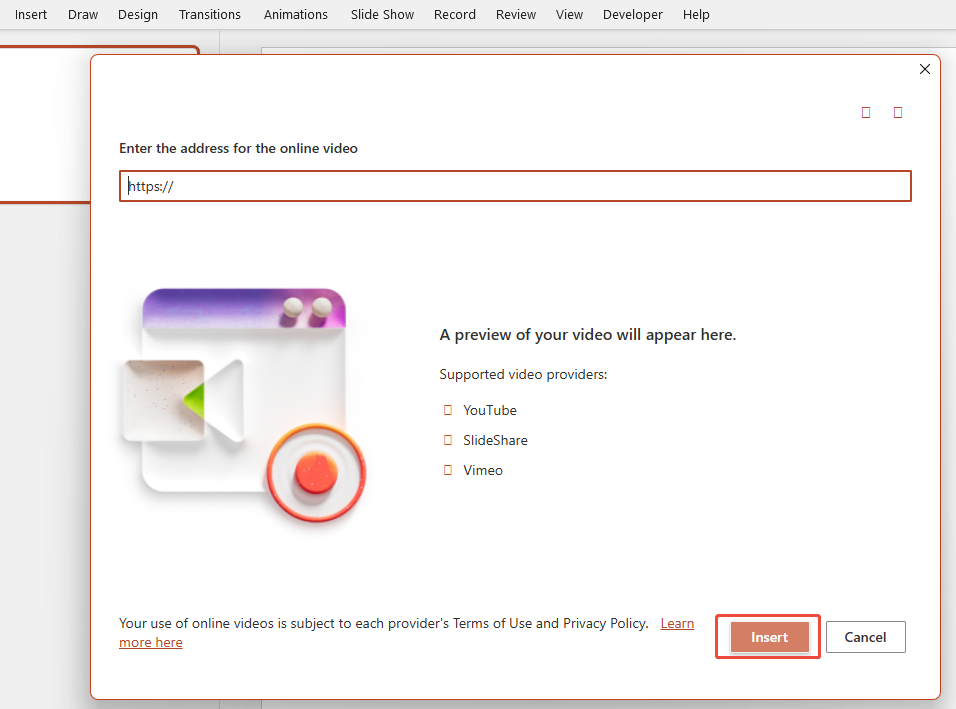Open the Draw ribbon tab
Screen dimensions: 956x709
83,14
